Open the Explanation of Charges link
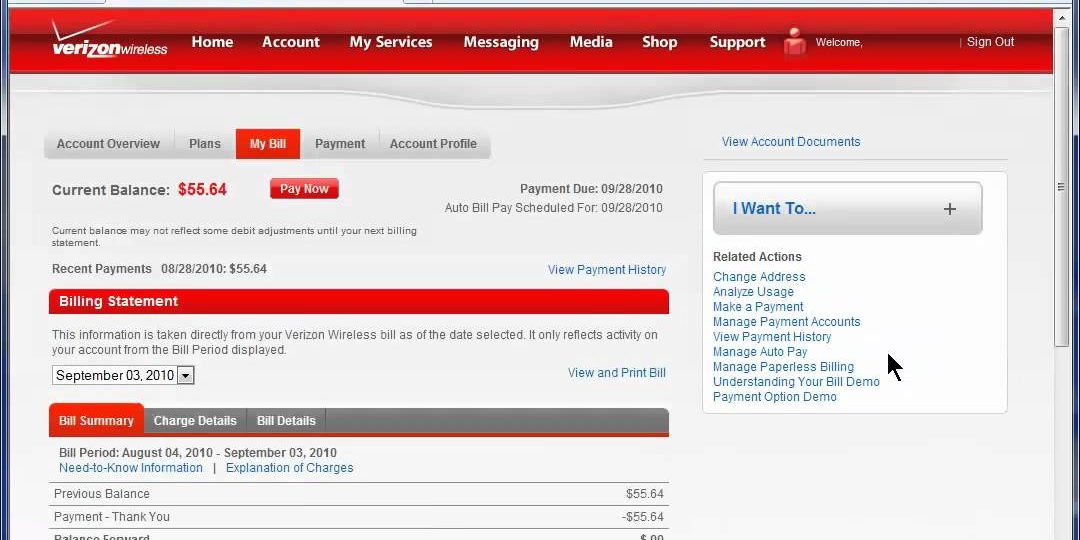The image size is (1080, 540). click(289, 468)
